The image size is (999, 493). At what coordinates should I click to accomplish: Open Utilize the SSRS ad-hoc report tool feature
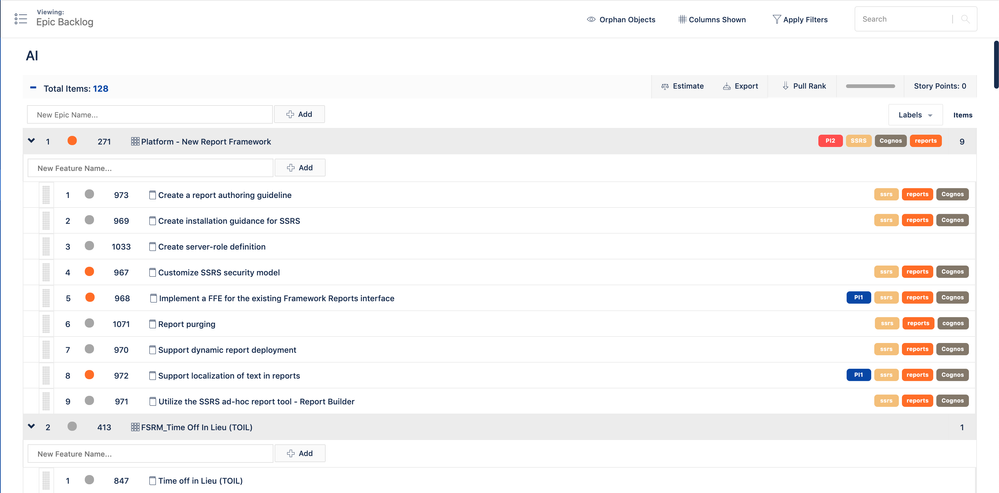(x=257, y=402)
